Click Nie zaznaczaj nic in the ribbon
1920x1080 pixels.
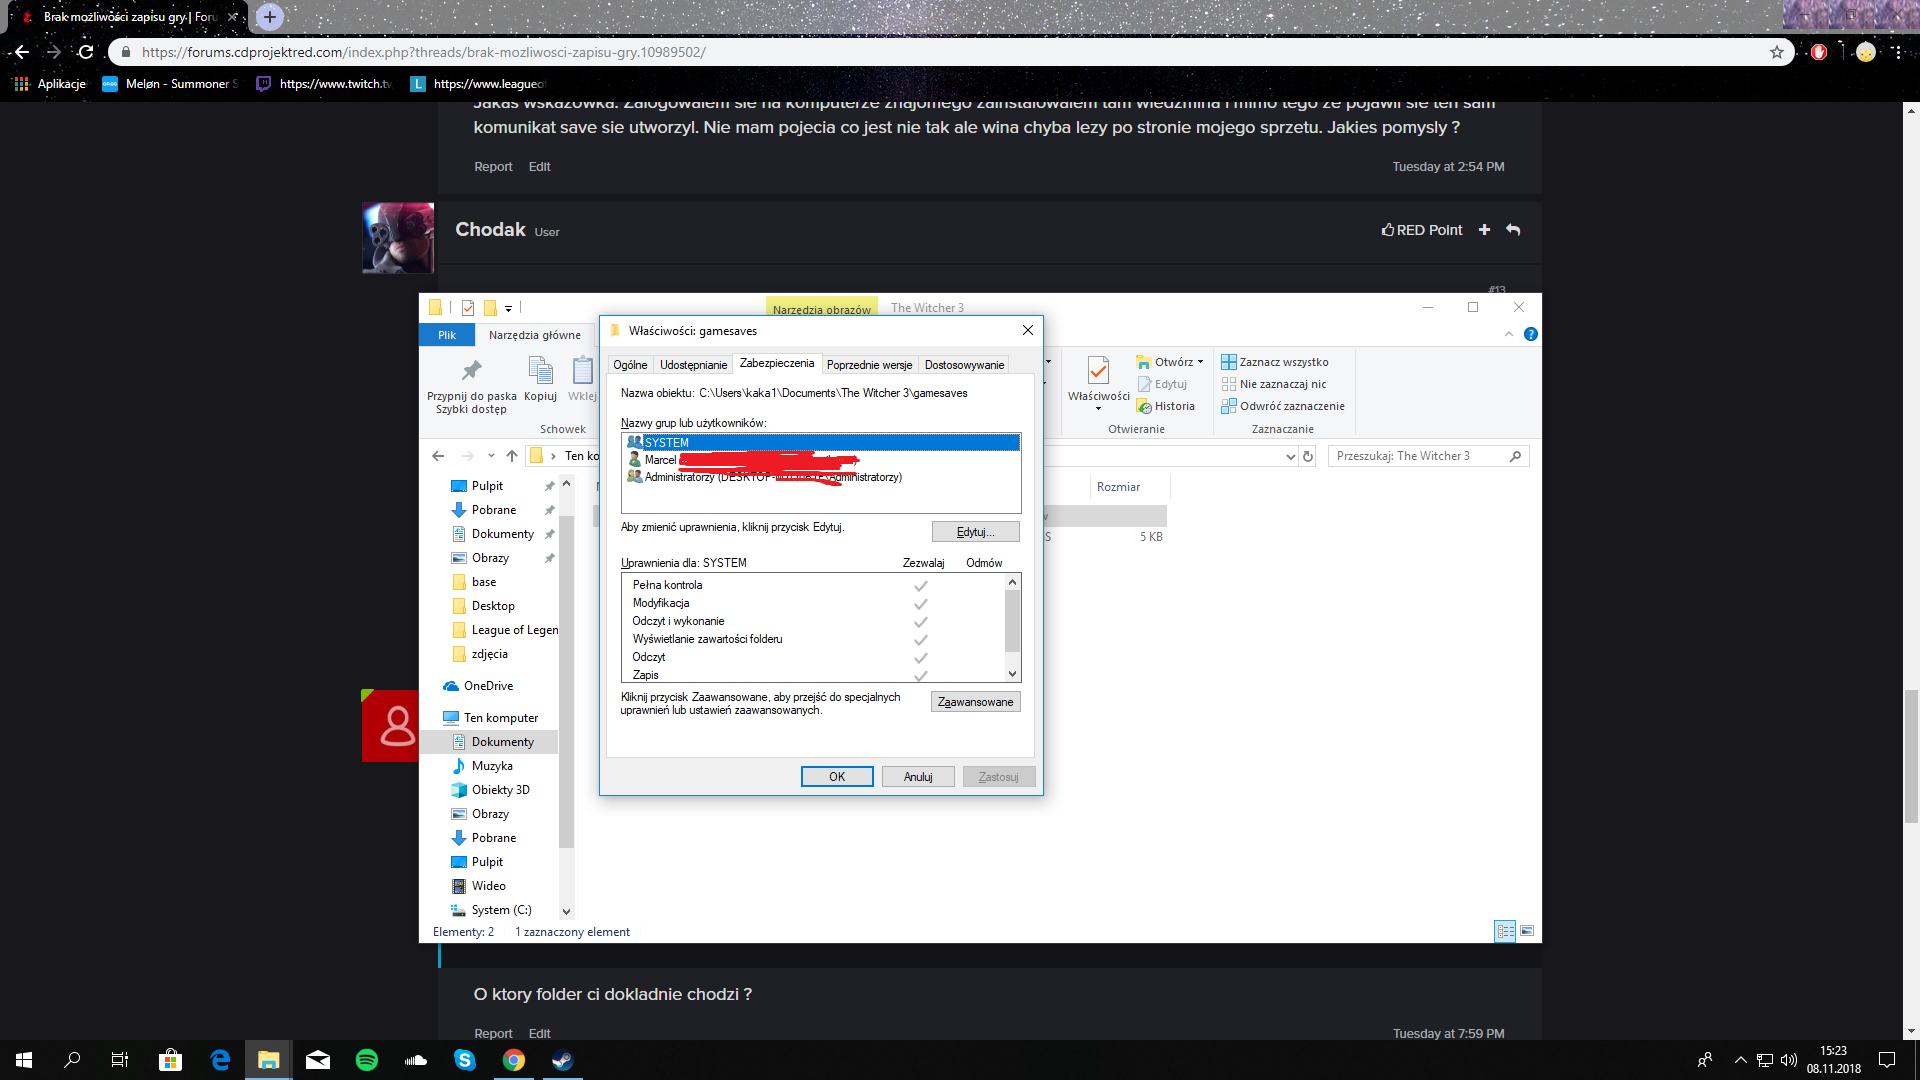click(x=1274, y=384)
